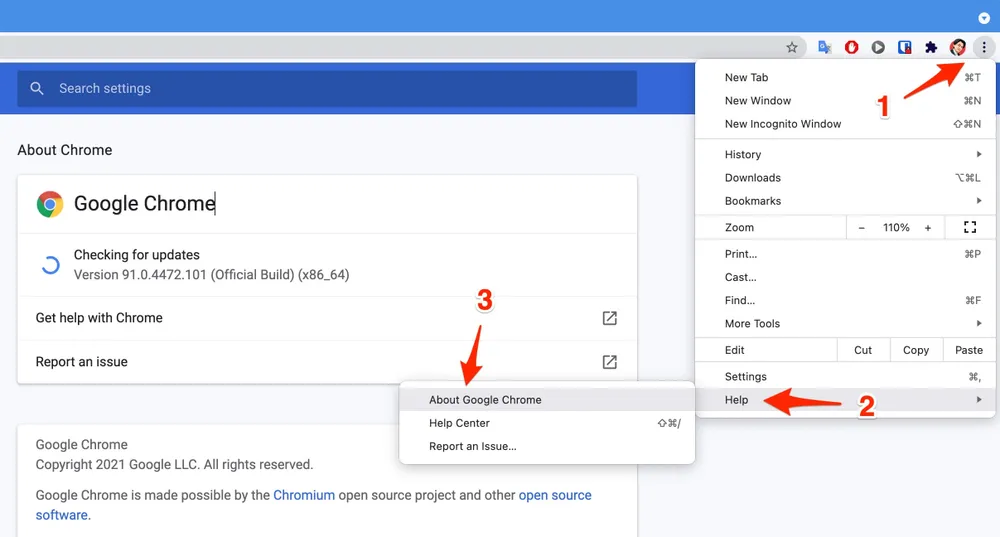Viewport: 1000px width, 537px height.
Task: Expand the History submenu
Action: coord(845,154)
